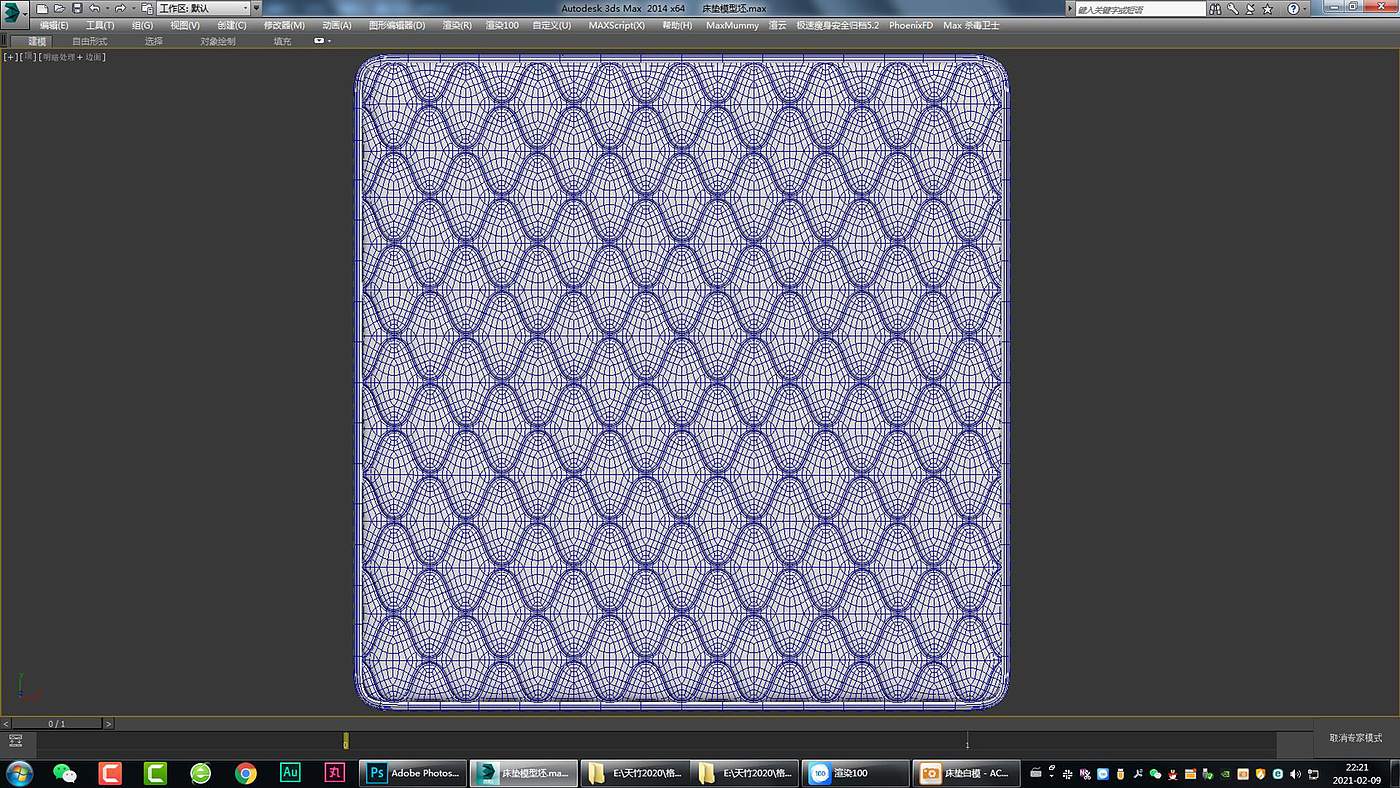The height and width of the screenshot is (788, 1400).
Task: Click 取消专家模式 button
Action: (x=1355, y=737)
